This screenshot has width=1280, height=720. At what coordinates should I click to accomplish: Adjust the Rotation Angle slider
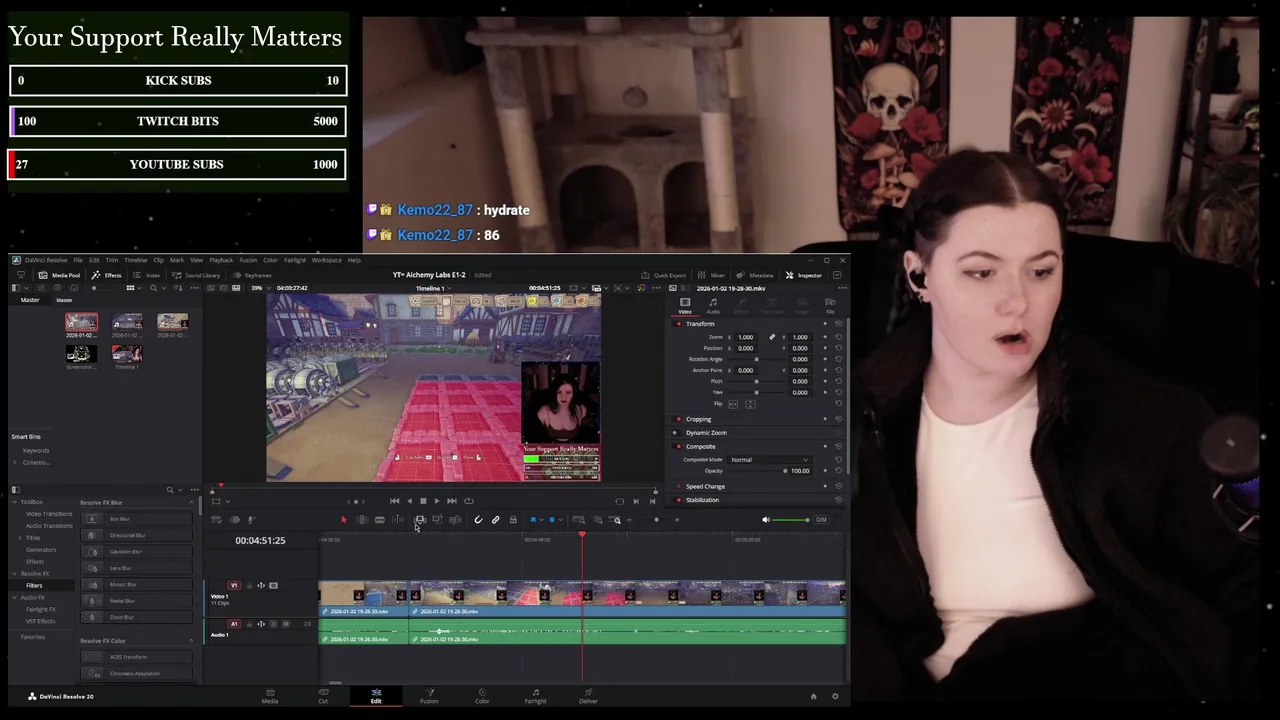(757, 359)
